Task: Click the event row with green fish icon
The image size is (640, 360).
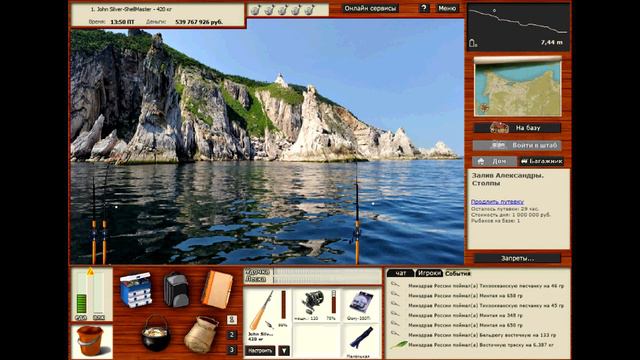Action: pos(477,345)
